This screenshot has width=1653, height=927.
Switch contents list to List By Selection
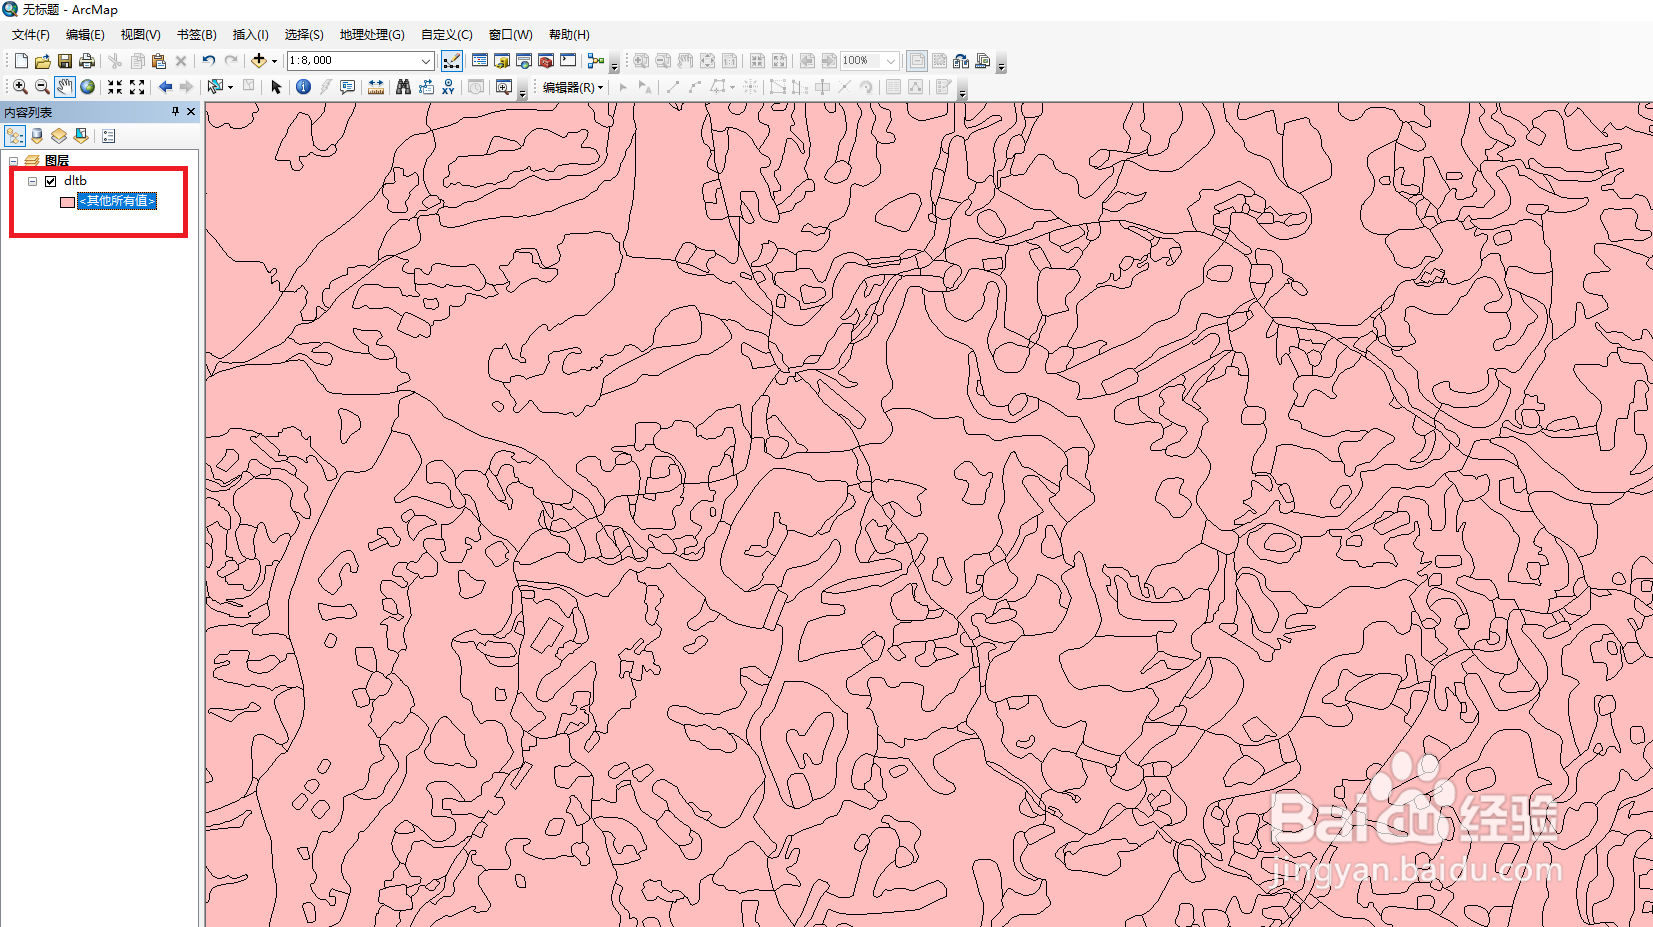(81, 135)
